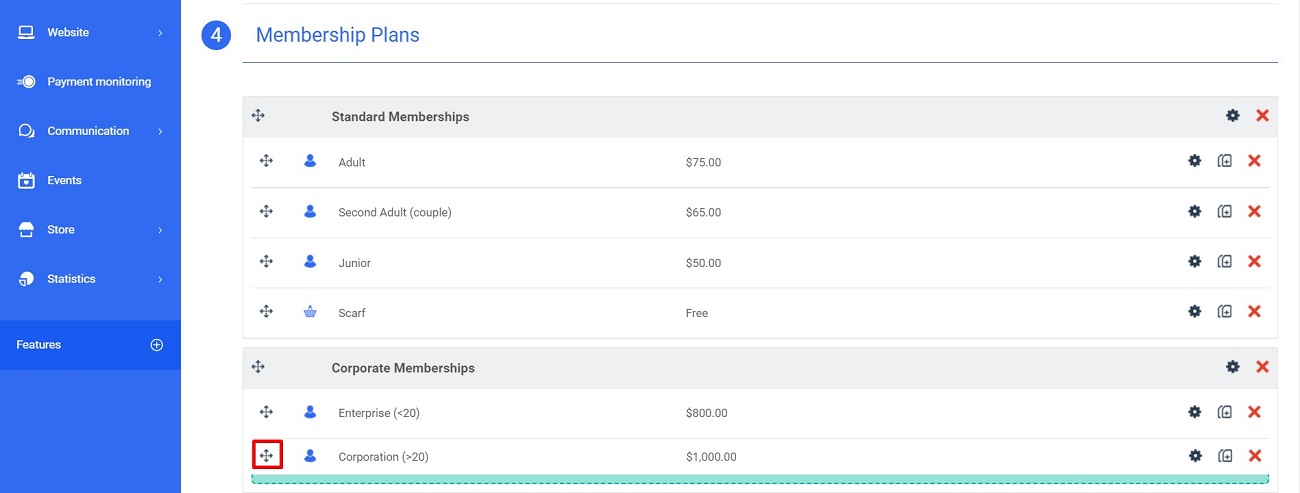Viewport: 1300px width, 493px height.
Task: Open settings gear for Adult plan
Action: point(1194,161)
